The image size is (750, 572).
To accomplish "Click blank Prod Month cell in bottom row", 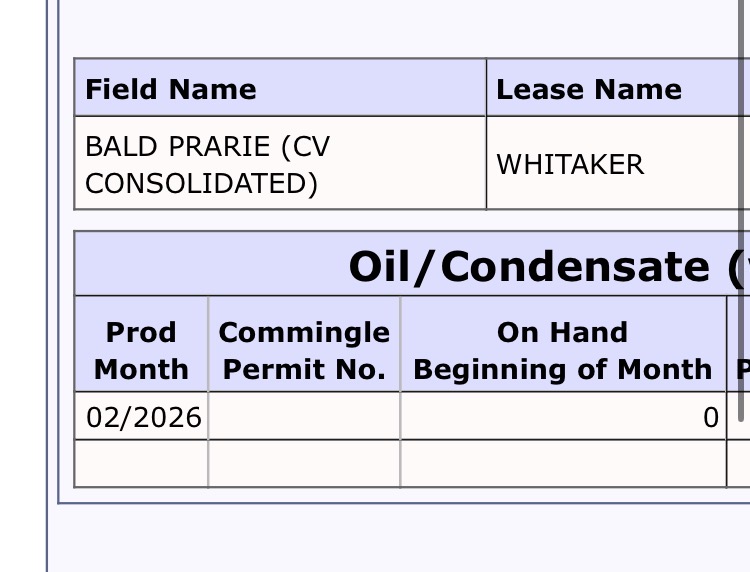I will pos(141,464).
